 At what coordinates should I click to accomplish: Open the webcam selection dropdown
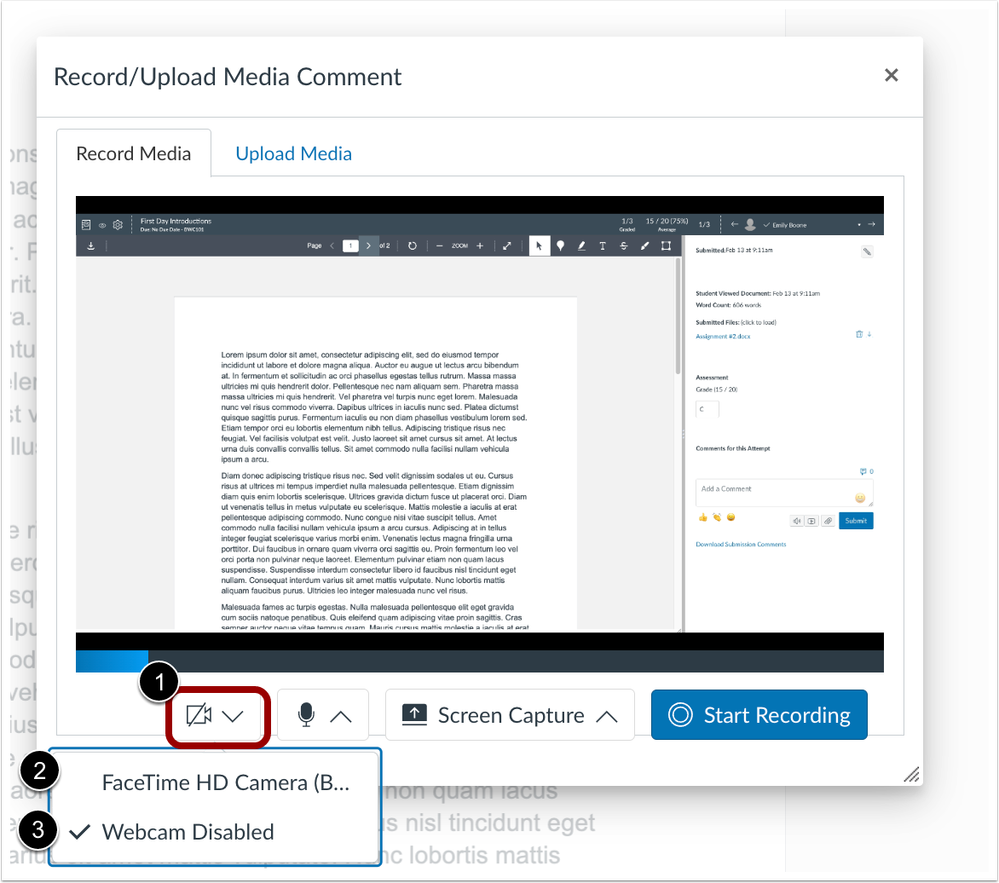216,715
